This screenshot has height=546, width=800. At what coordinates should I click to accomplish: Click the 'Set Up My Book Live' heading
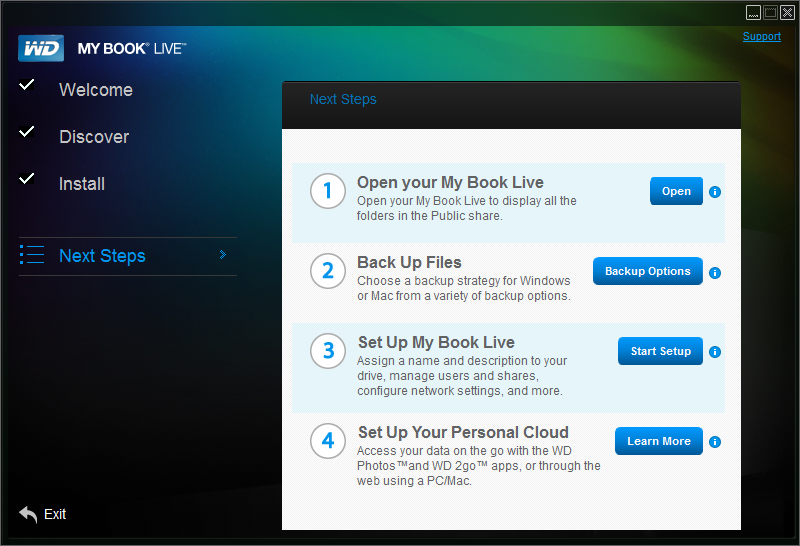[436, 342]
